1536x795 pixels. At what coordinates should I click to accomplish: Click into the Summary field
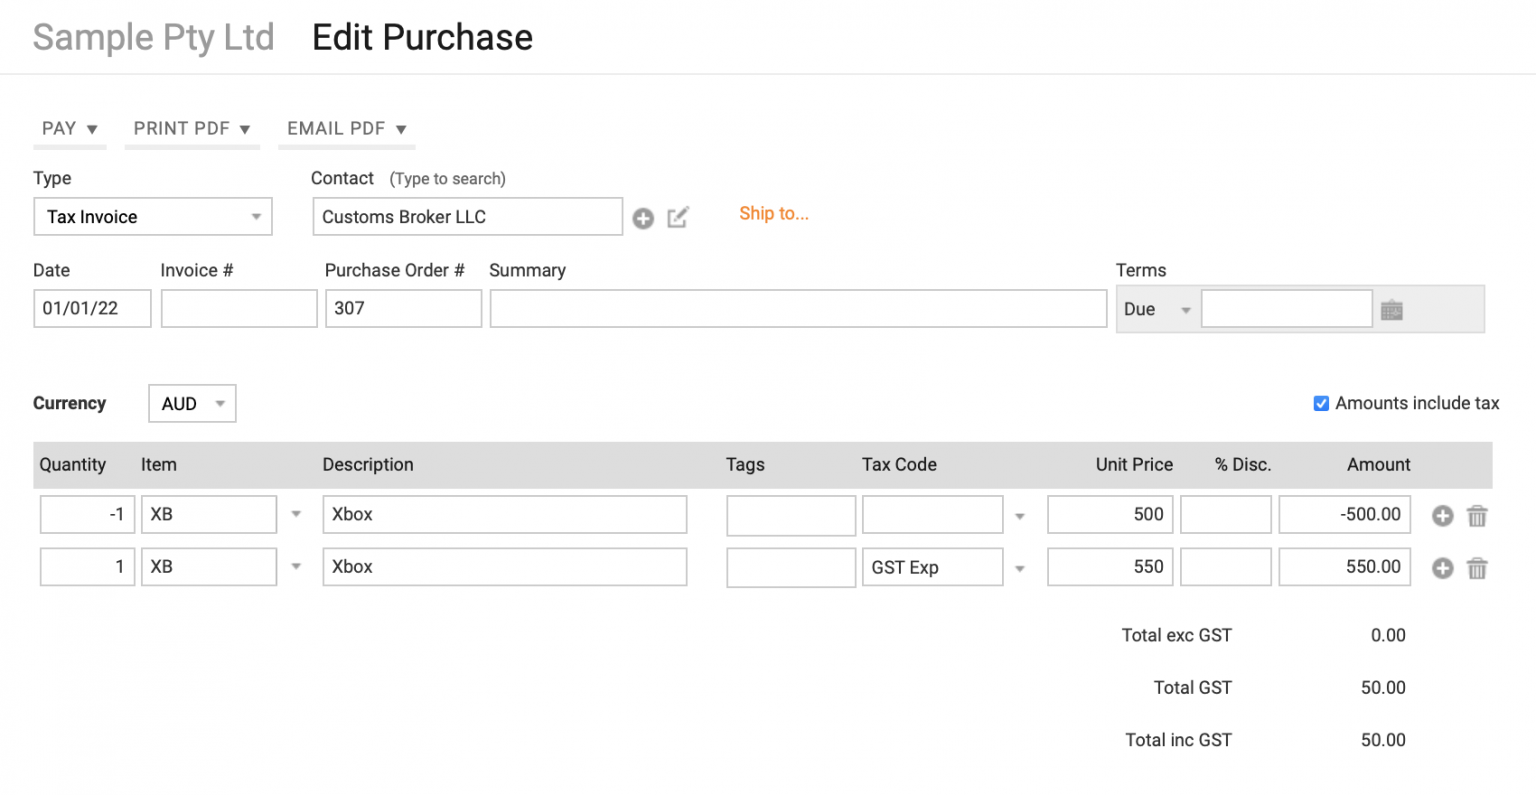pos(797,308)
